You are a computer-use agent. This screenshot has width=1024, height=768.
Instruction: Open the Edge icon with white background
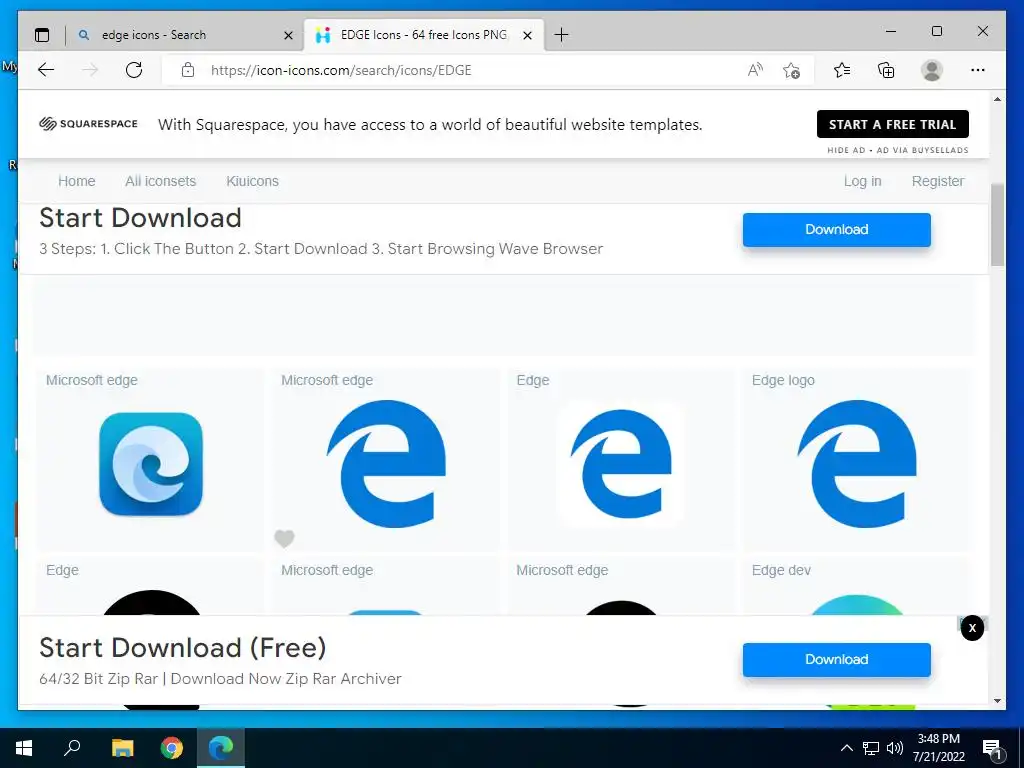[621, 464]
